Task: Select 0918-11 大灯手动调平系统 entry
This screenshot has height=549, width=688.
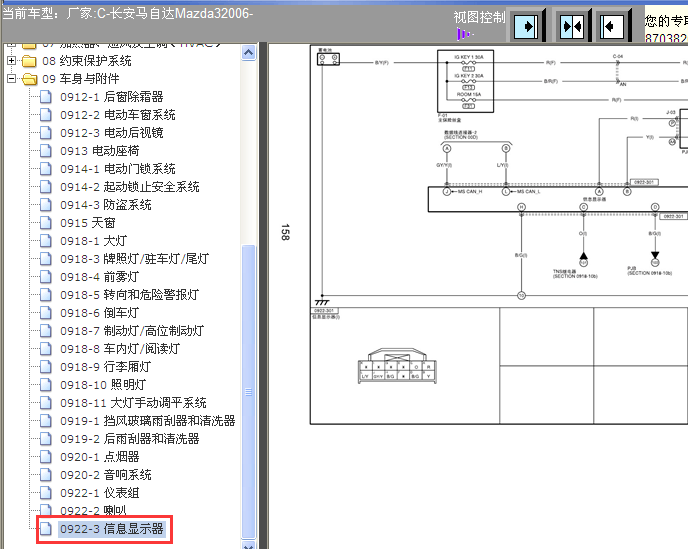Action: [133, 403]
